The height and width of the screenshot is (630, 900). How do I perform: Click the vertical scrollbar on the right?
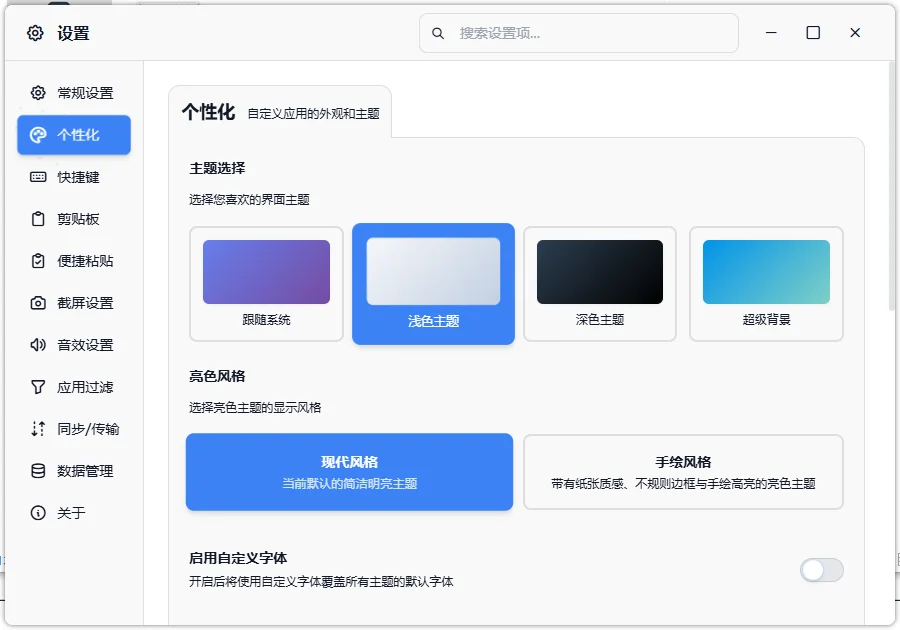[891, 186]
